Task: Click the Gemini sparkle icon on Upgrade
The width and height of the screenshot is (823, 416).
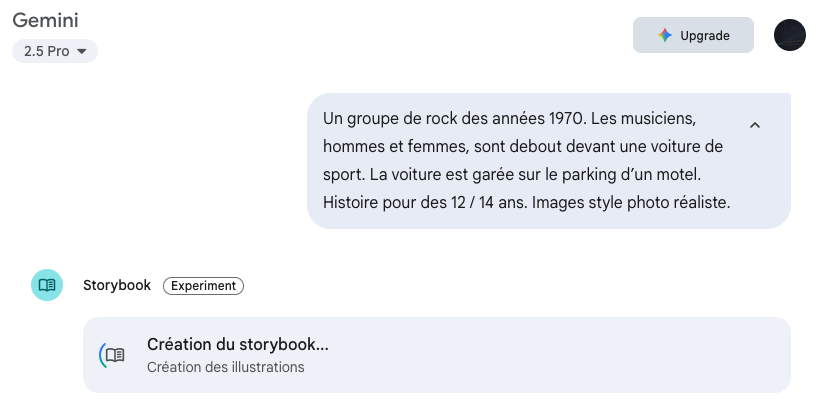Action: click(x=665, y=35)
